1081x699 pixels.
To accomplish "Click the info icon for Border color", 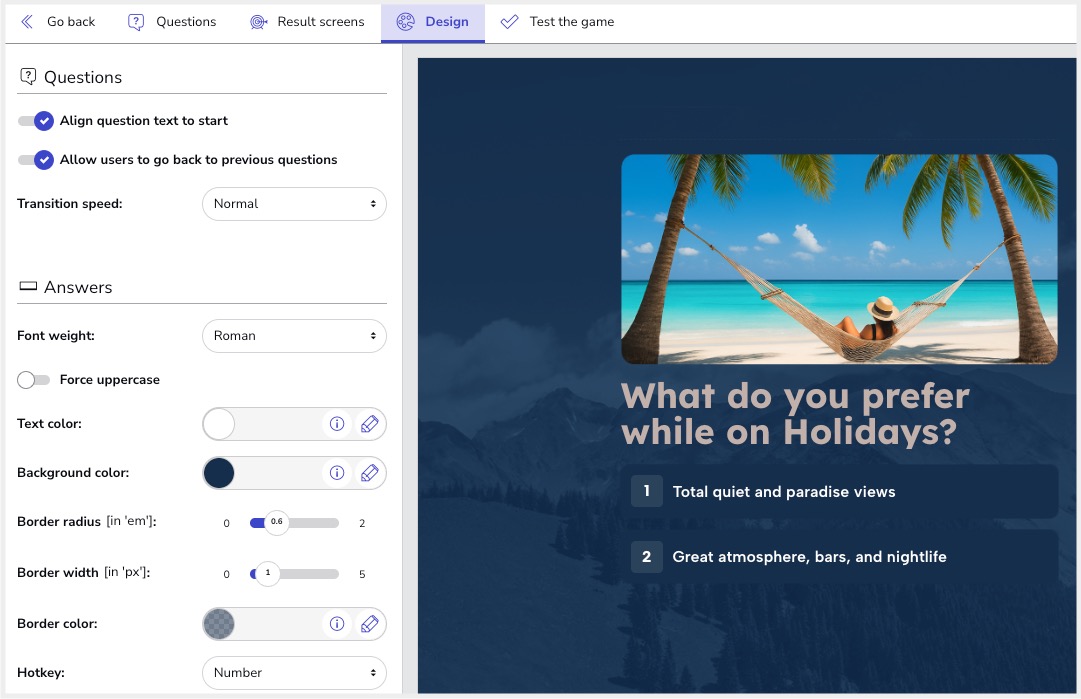I will coord(337,624).
